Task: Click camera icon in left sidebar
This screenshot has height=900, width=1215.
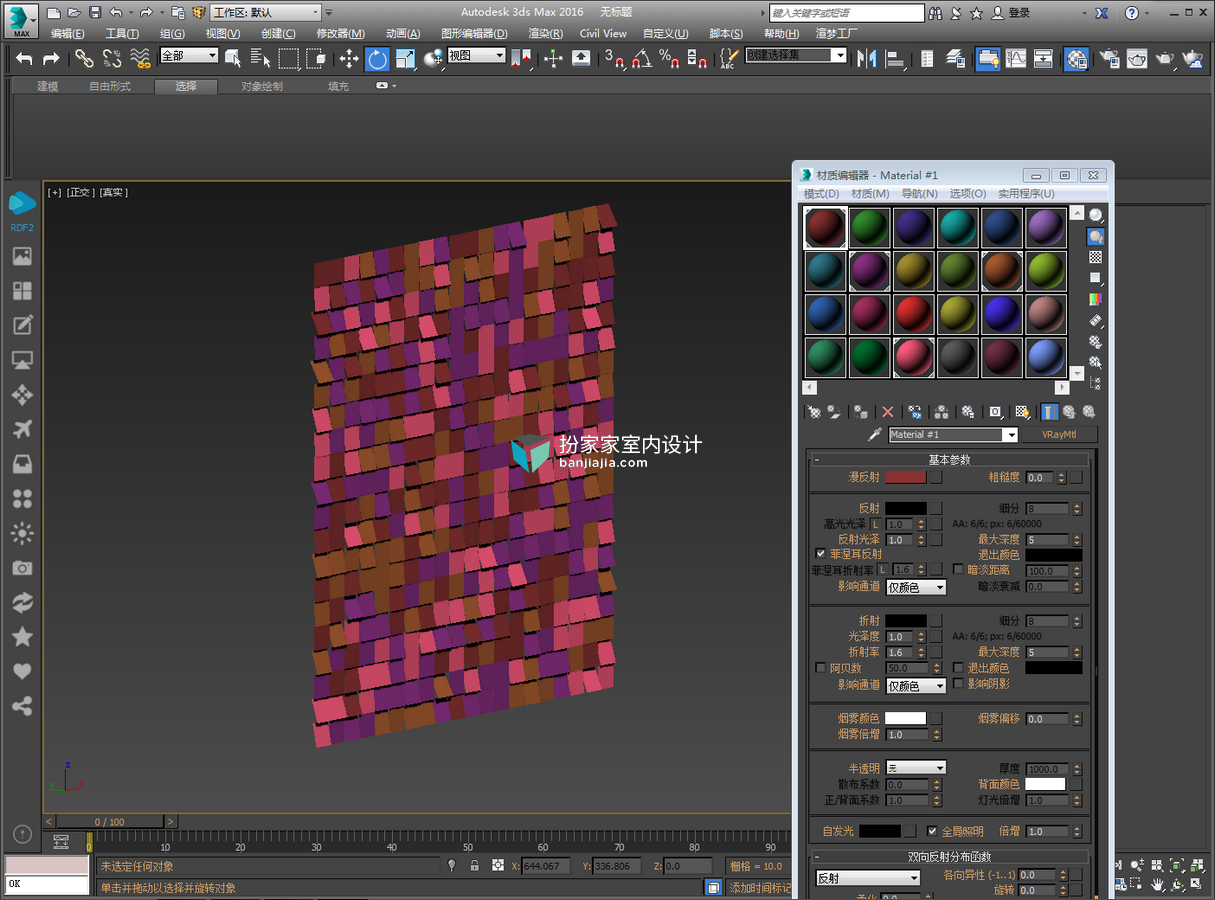Action: point(22,568)
